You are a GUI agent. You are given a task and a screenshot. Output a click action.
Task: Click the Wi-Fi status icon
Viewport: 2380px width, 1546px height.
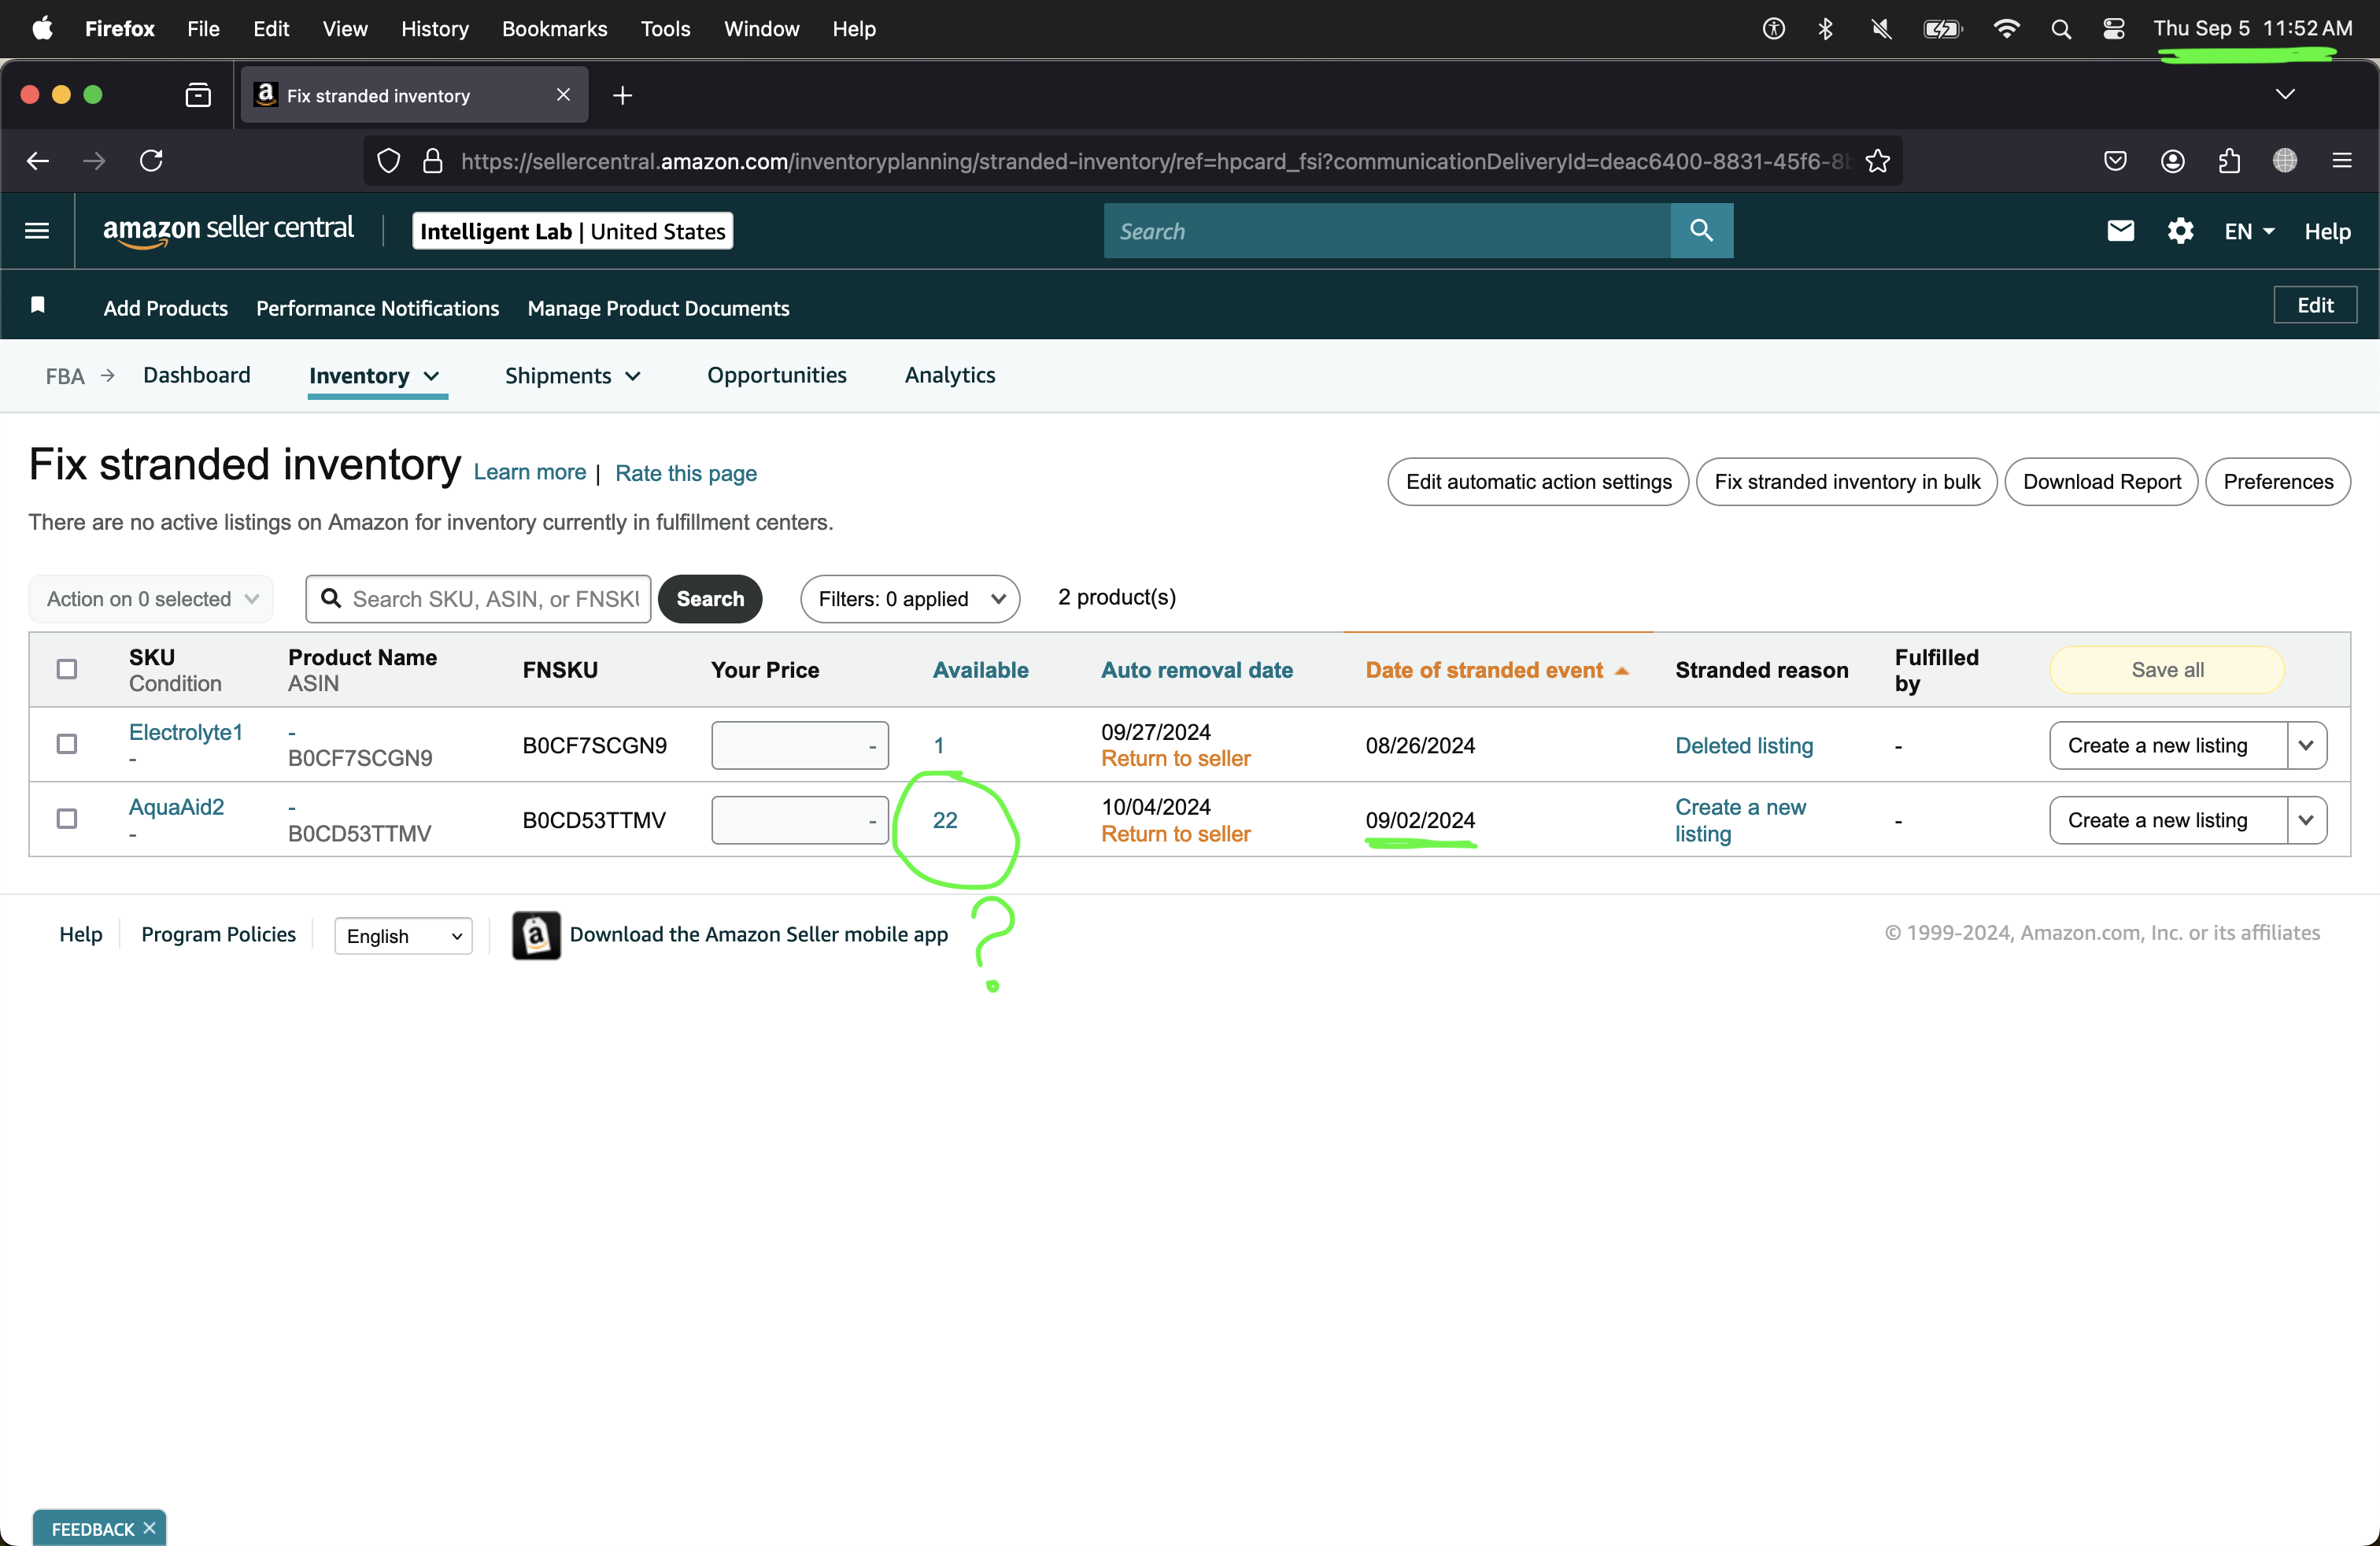pyautogui.click(x=2005, y=29)
